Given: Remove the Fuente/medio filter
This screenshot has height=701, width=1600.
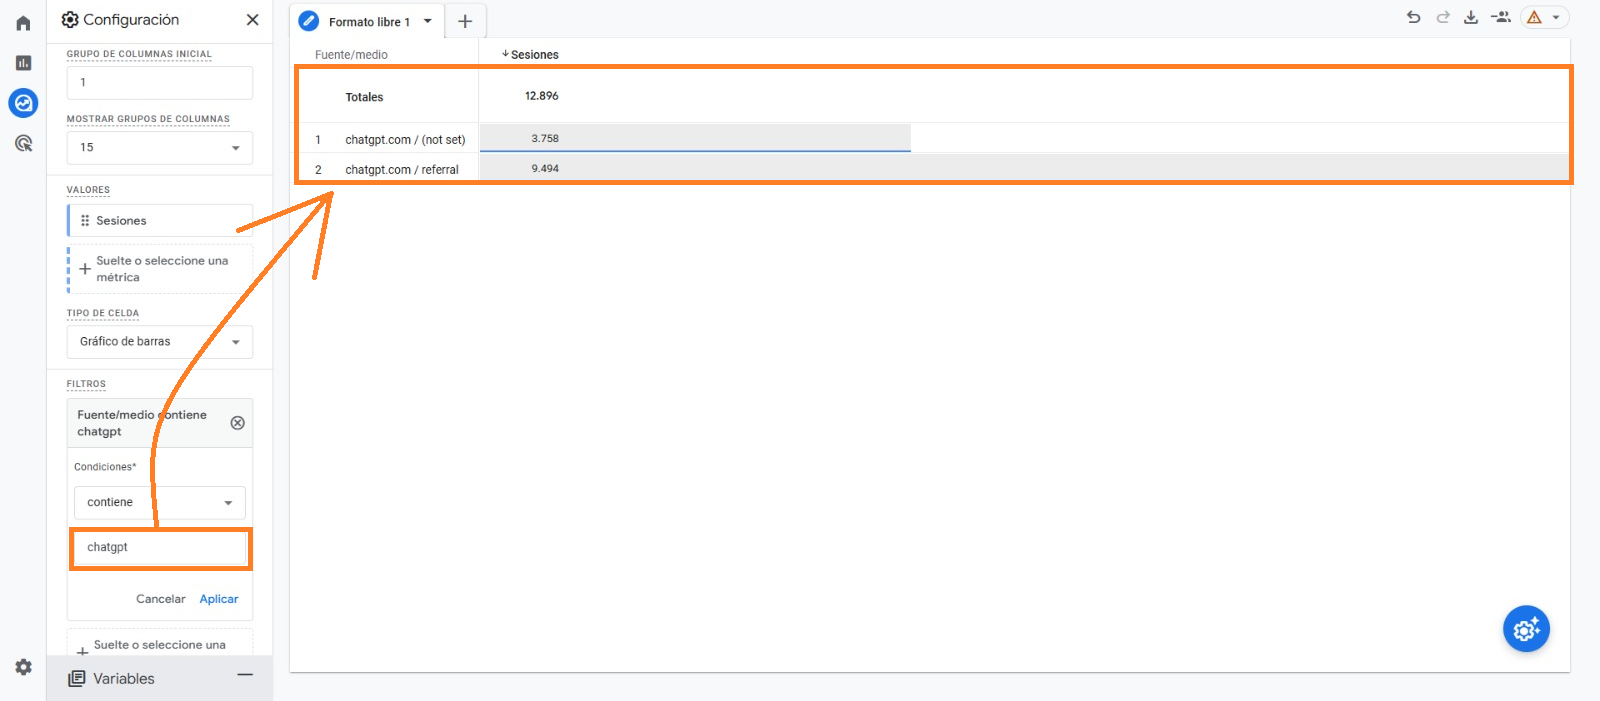Looking at the screenshot, I should click(237, 423).
